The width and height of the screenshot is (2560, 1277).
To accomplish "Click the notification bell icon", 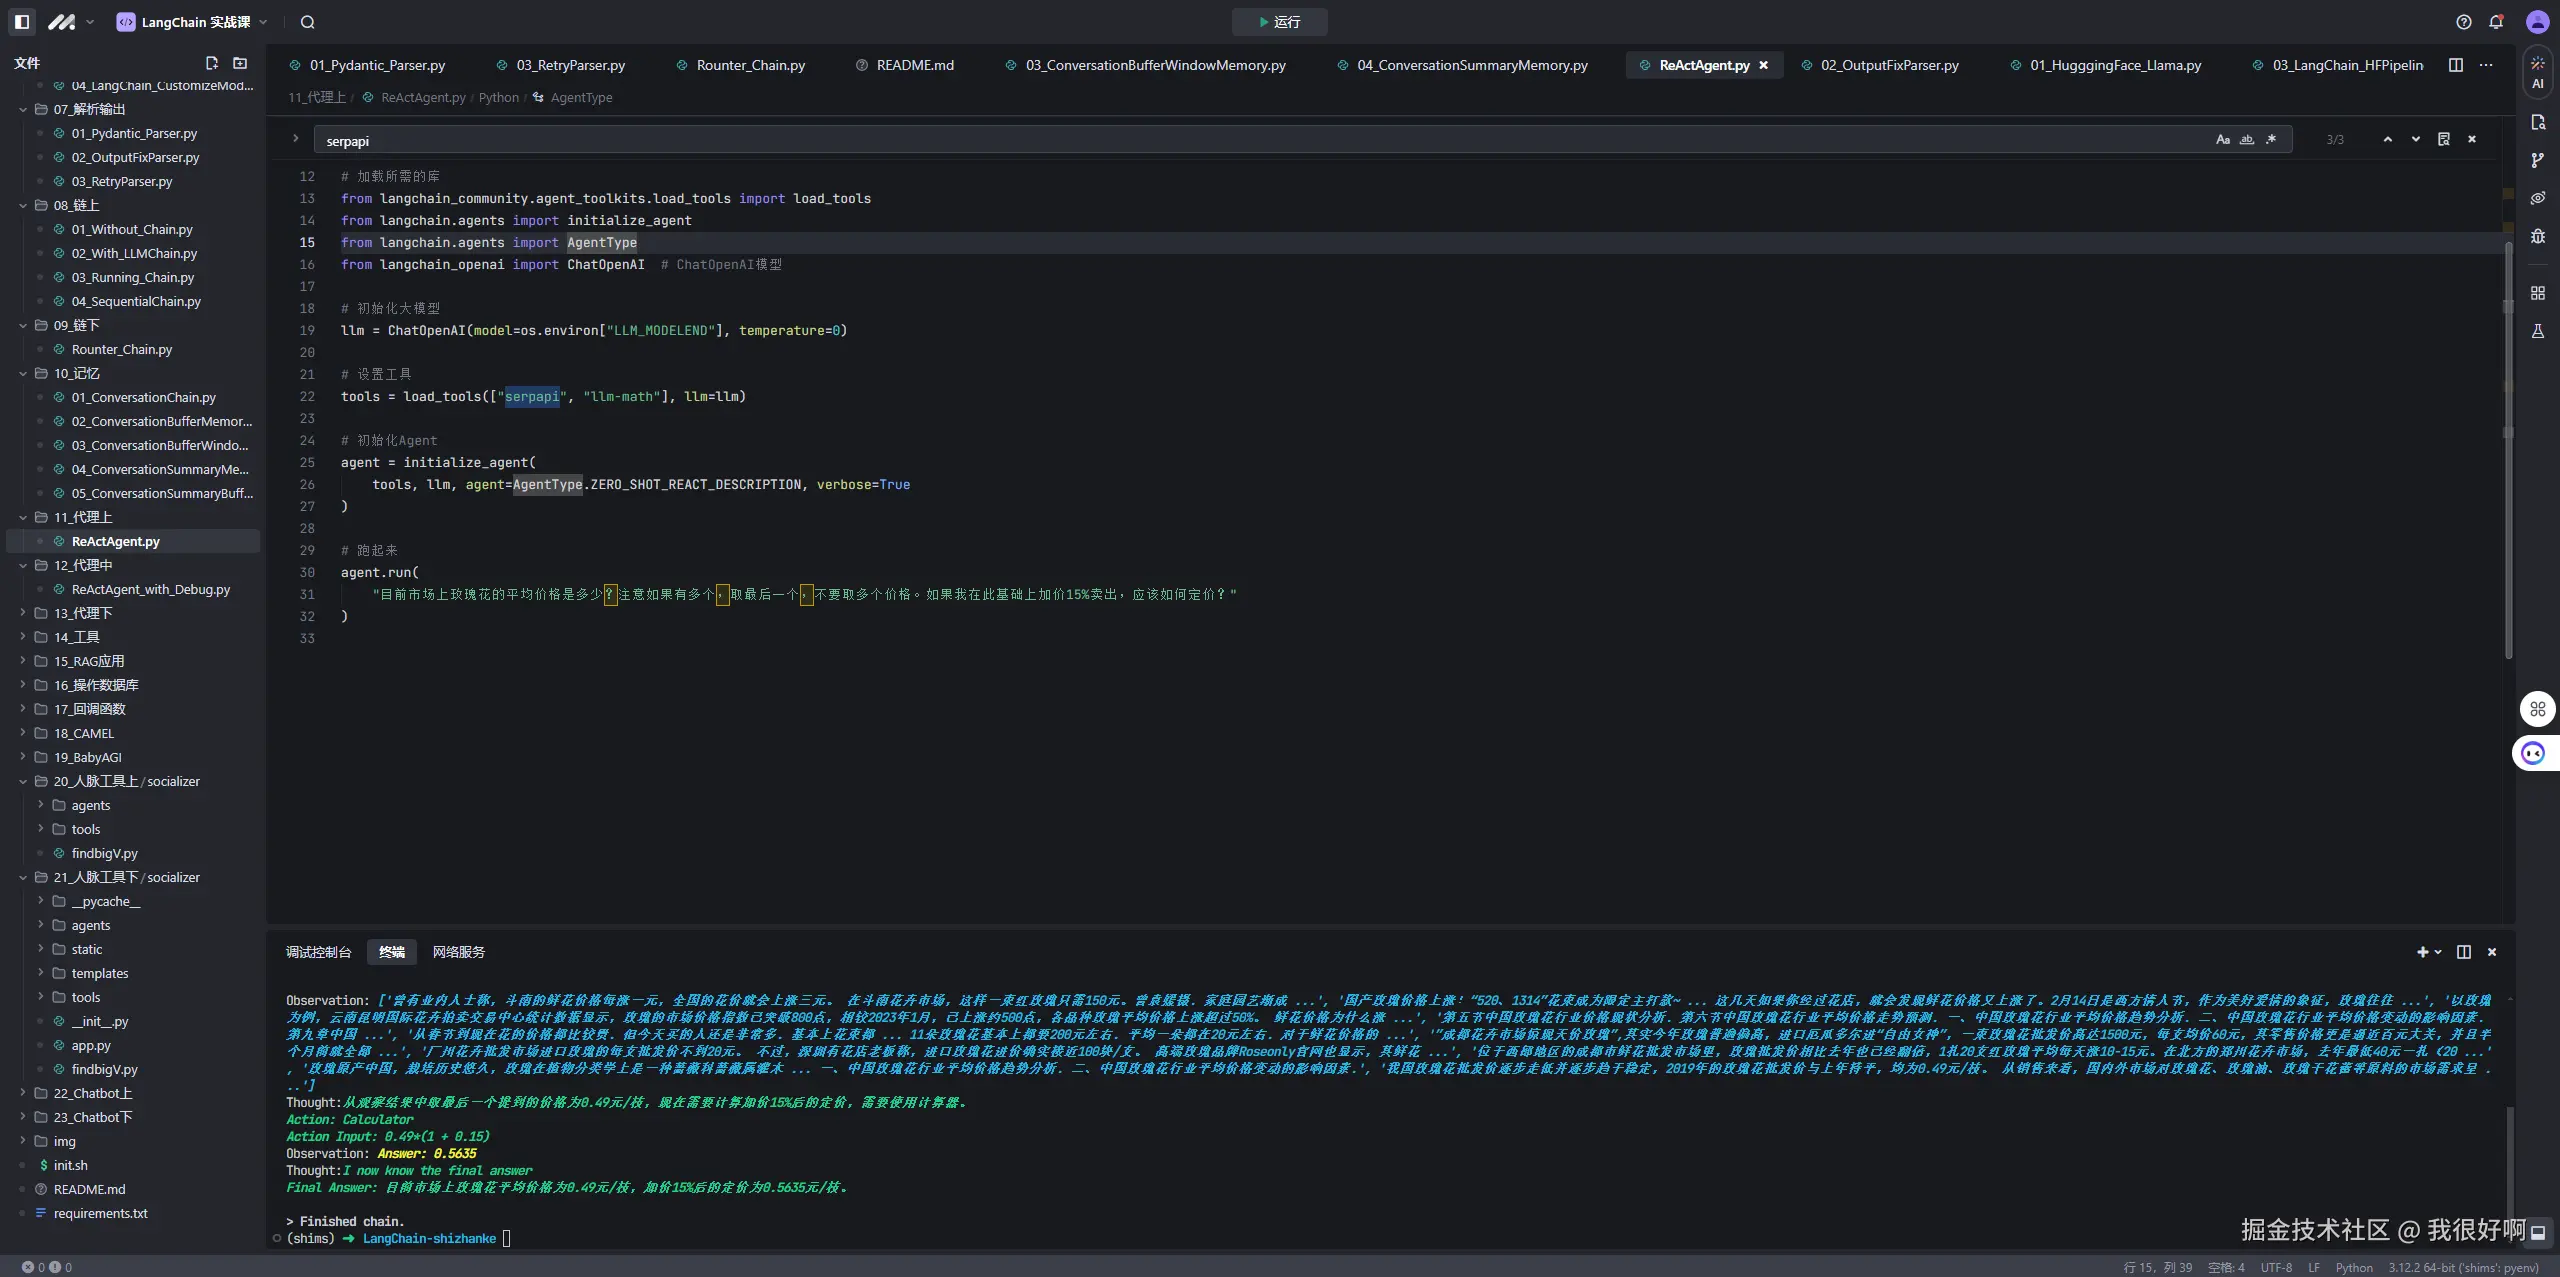I will tap(2496, 22).
